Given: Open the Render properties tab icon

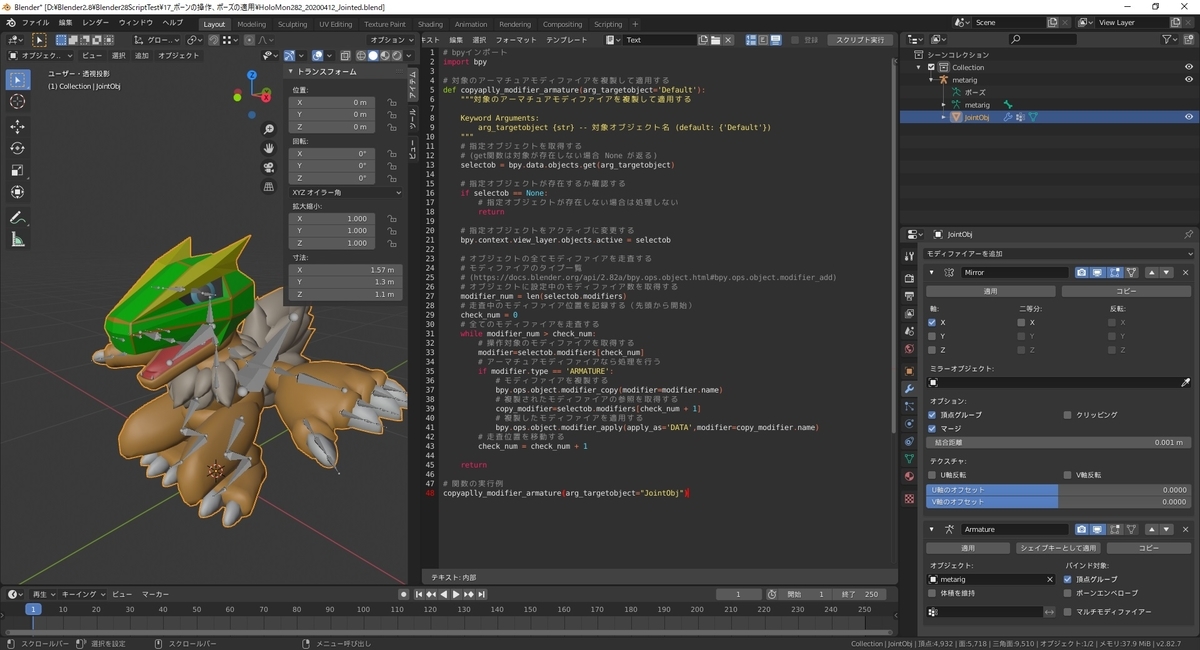Looking at the screenshot, I should [x=909, y=278].
